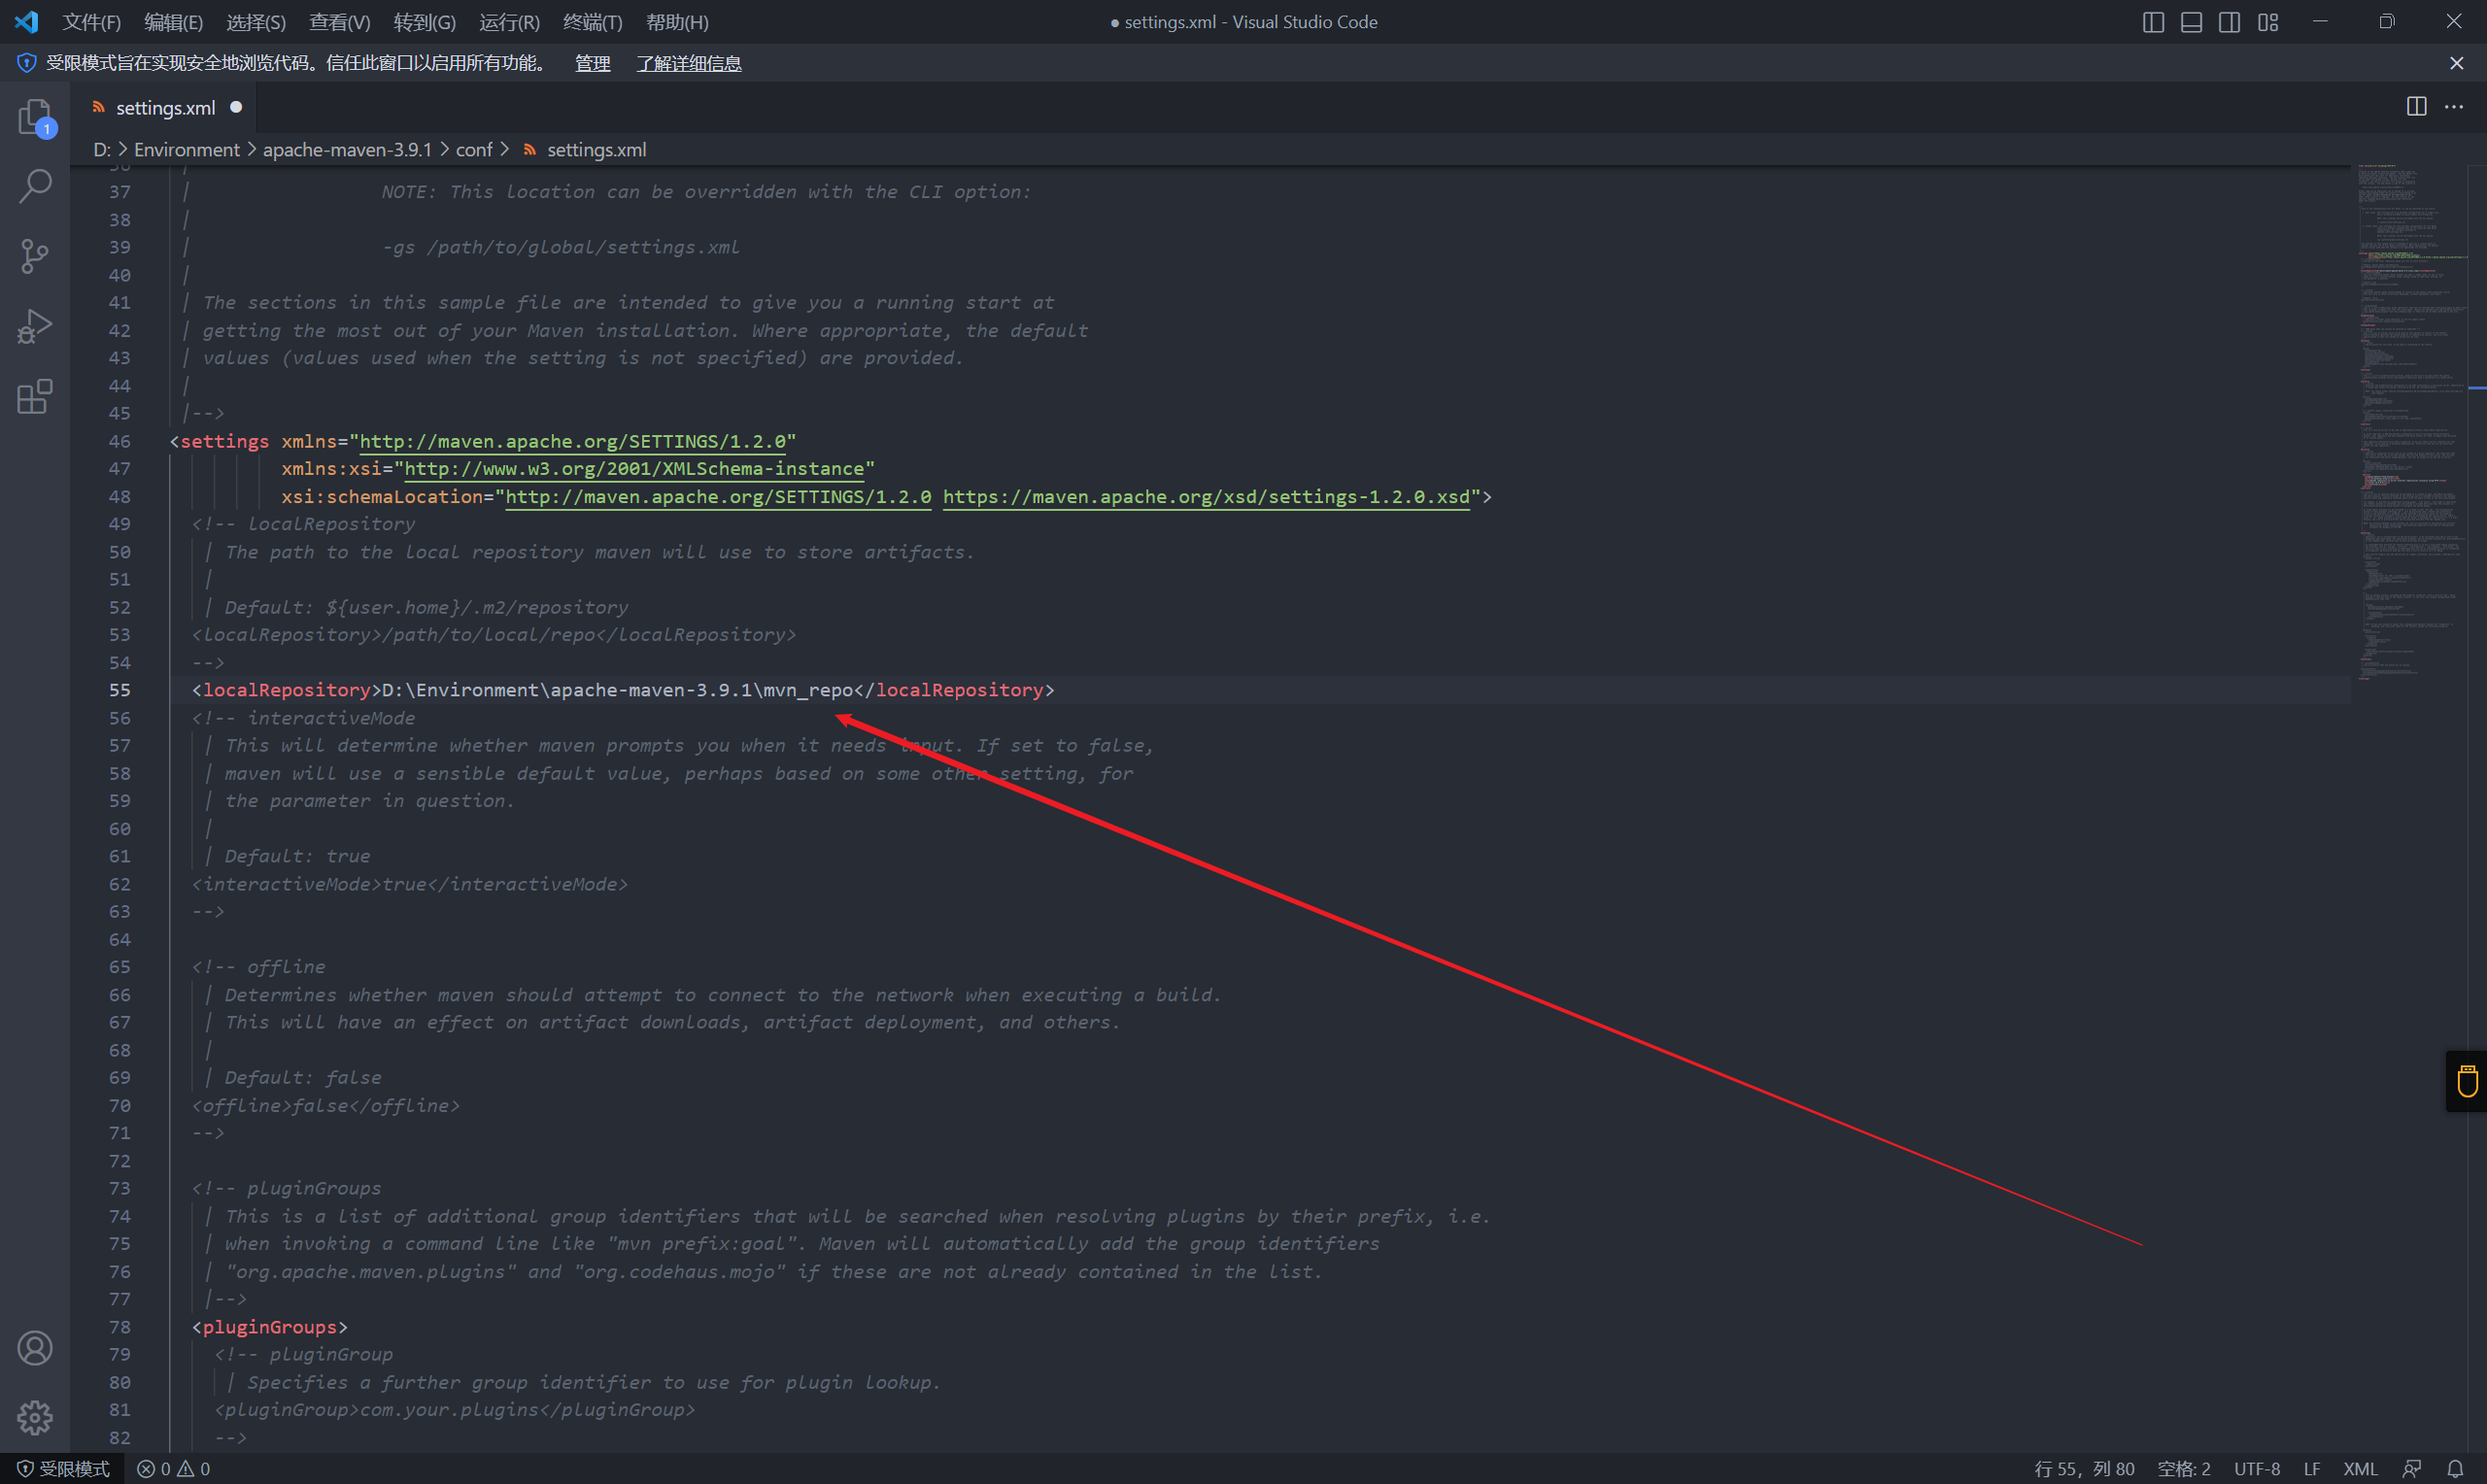
Task: Open the Explorer view in activity bar
Action: coord(35,117)
